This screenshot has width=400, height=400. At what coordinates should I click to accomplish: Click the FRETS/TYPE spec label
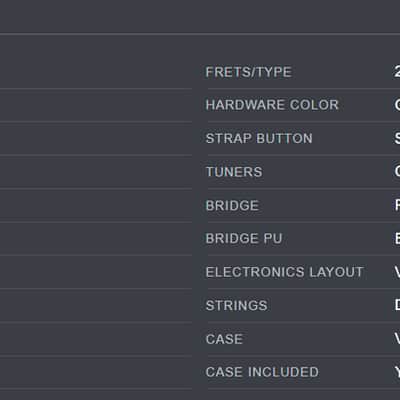coord(249,72)
